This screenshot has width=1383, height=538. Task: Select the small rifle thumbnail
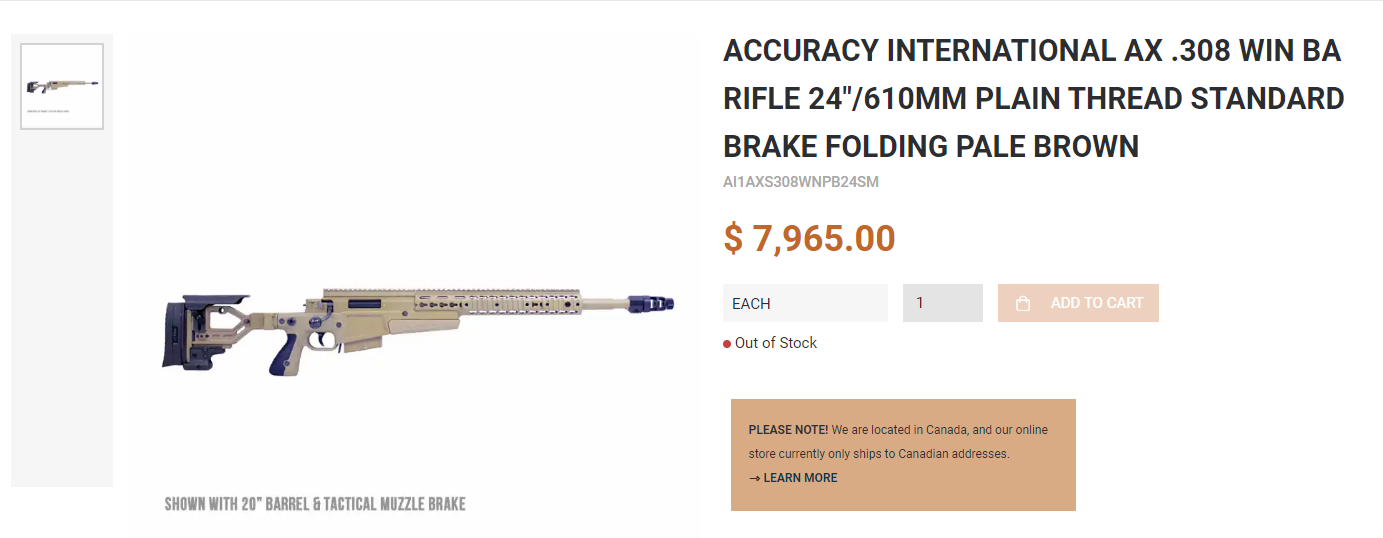(62, 87)
